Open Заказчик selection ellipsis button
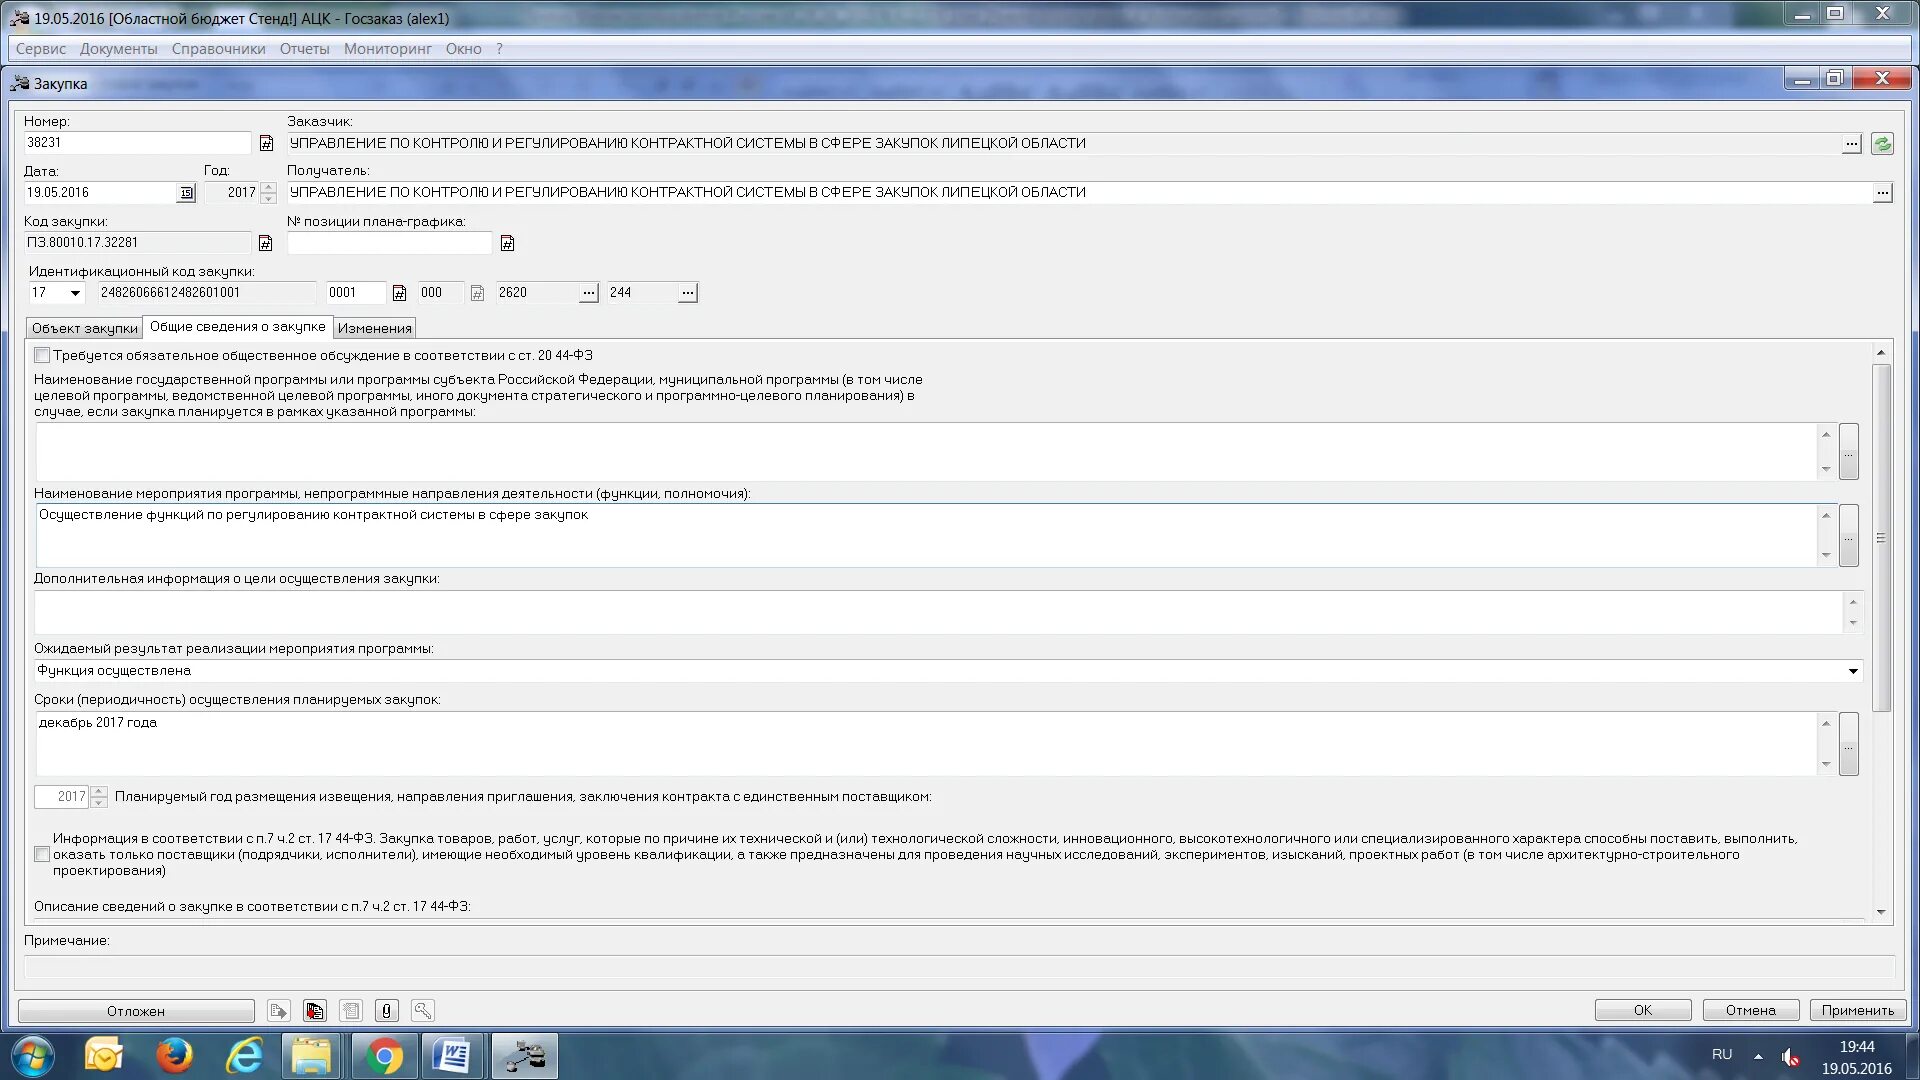The image size is (1920, 1080). pyautogui.click(x=1852, y=144)
